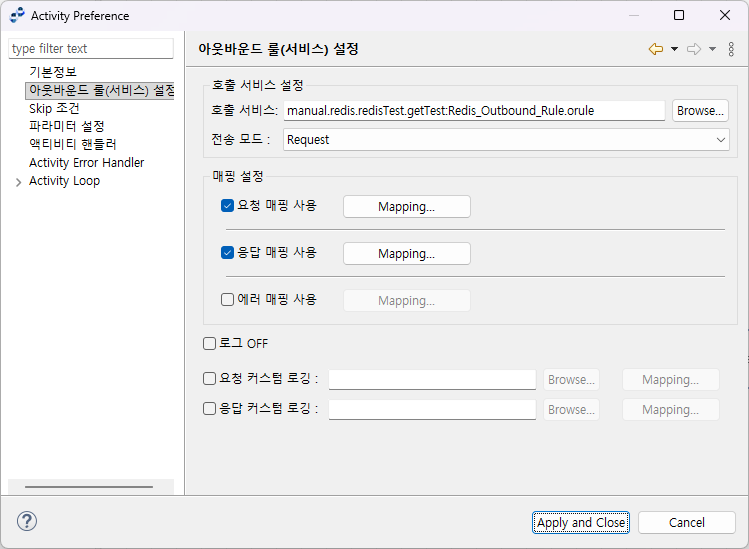Uncheck the 응답 매핑 사용 checkbox

click(227, 253)
